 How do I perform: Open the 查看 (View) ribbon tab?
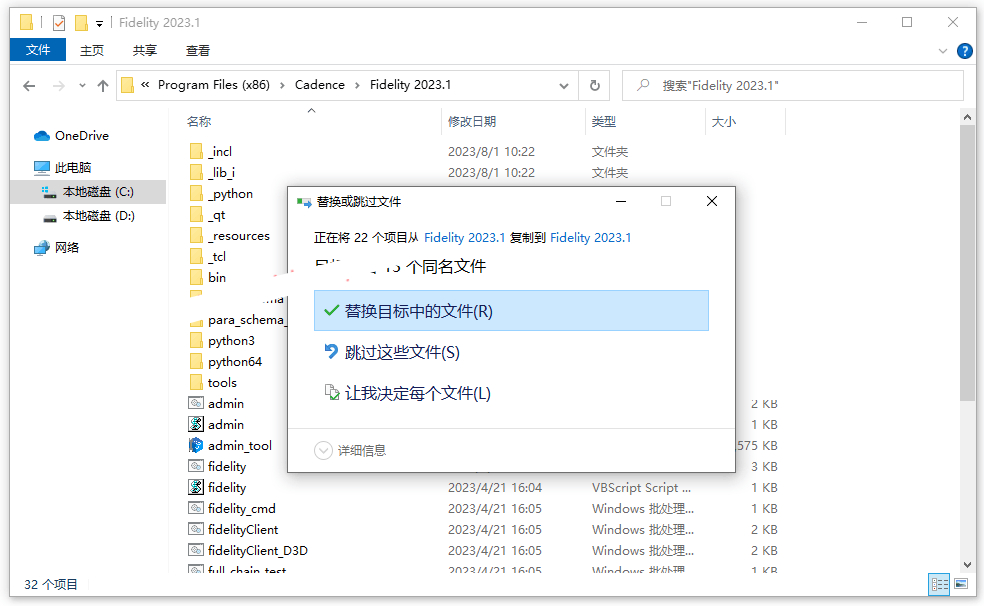(x=198, y=51)
